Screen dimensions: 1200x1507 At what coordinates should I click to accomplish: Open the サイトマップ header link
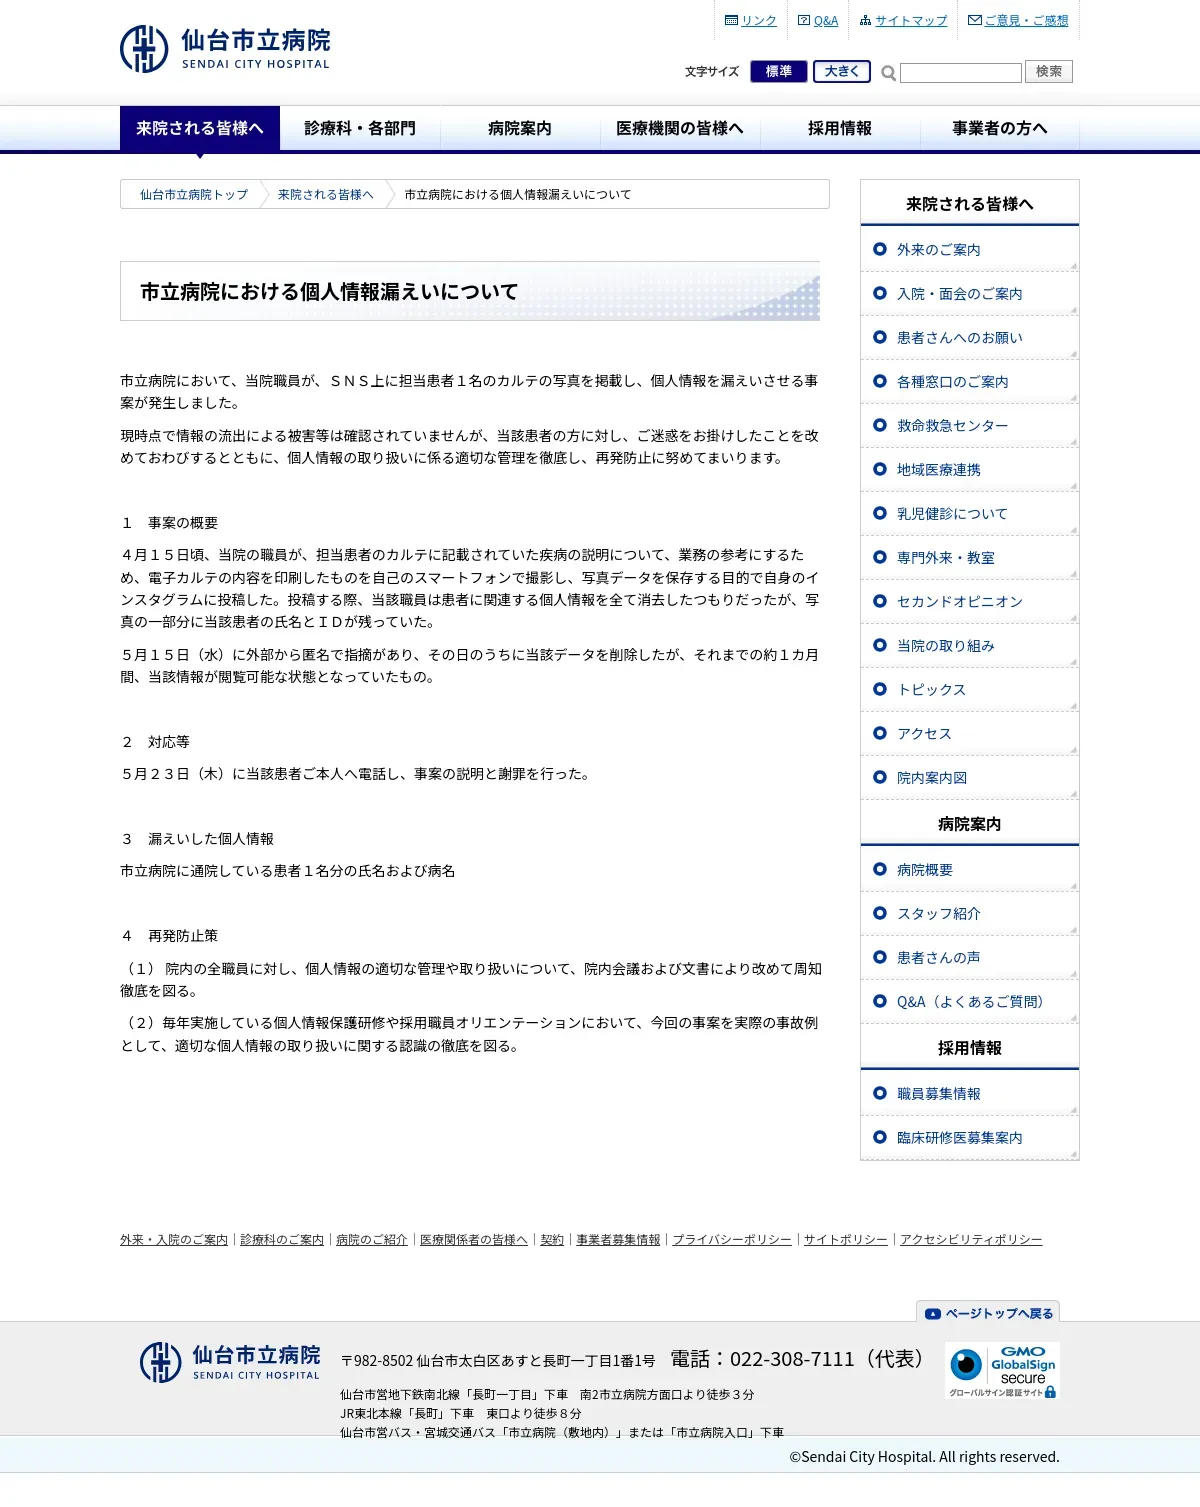(x=911, y=21)
